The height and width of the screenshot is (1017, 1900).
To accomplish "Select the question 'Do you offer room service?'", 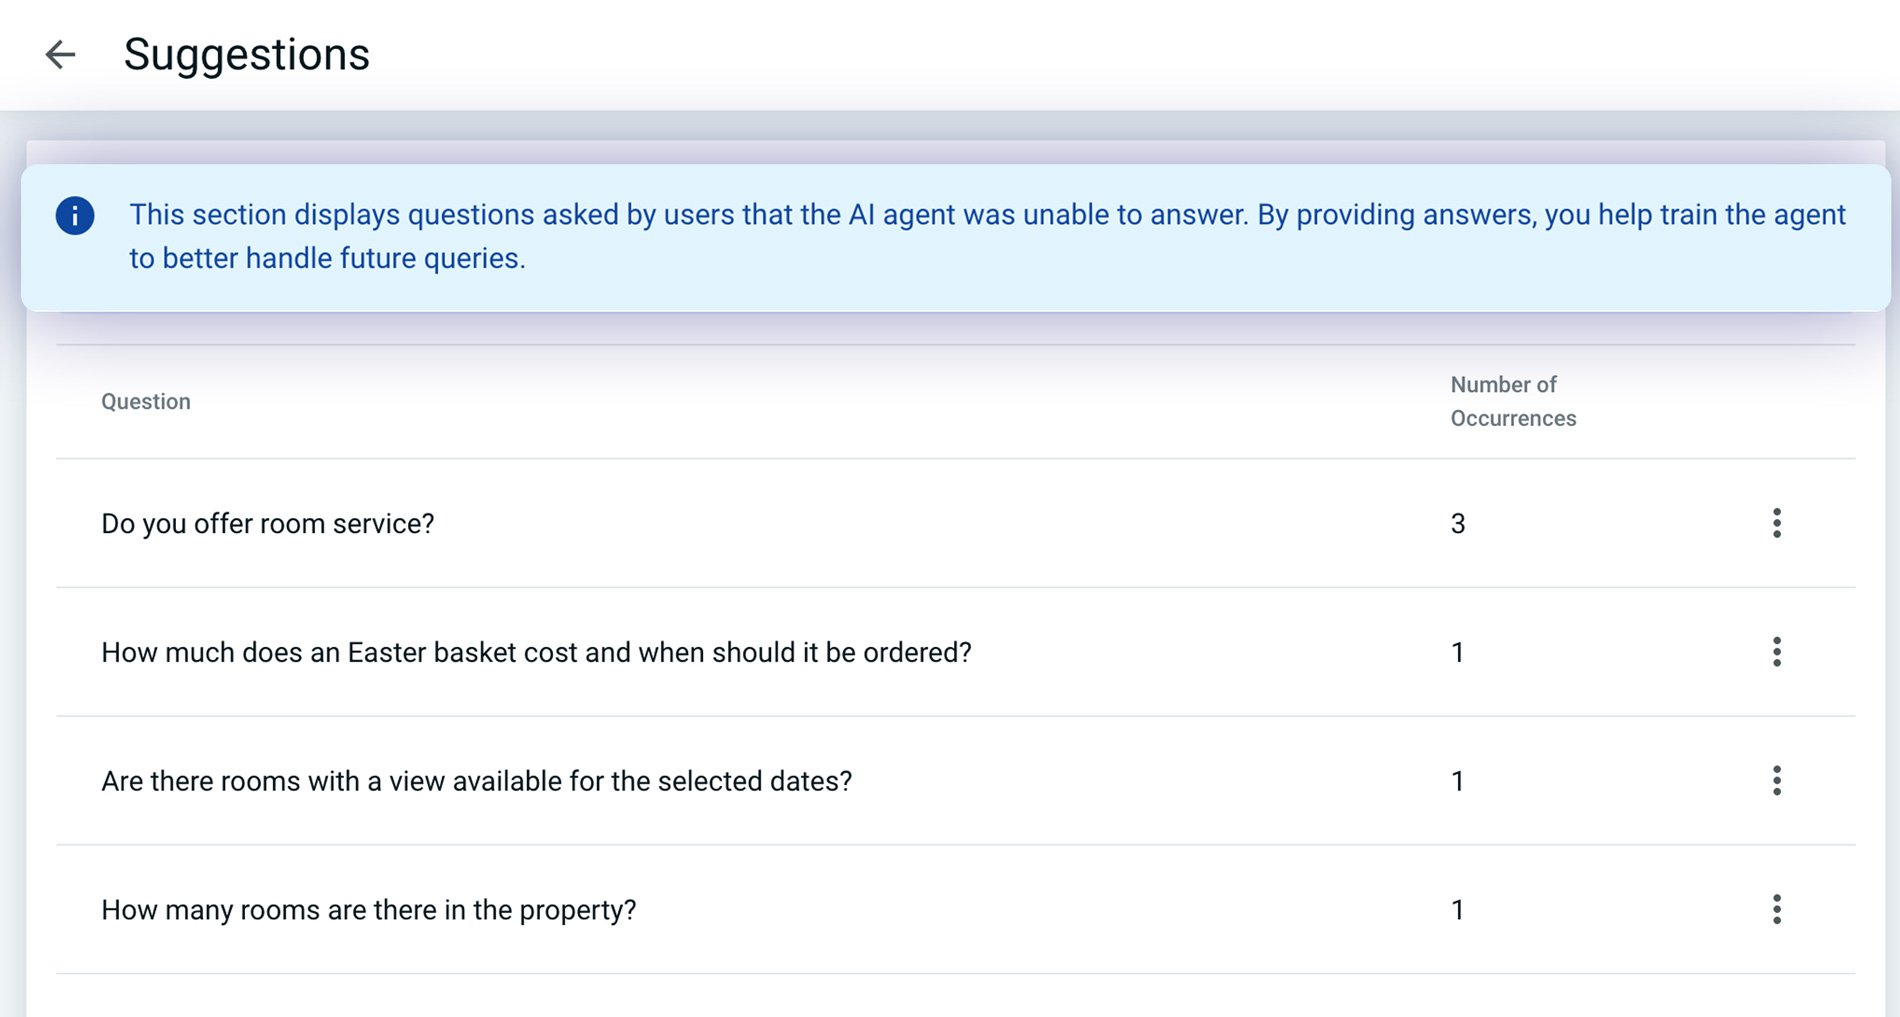I will click(x=268, y=523).
